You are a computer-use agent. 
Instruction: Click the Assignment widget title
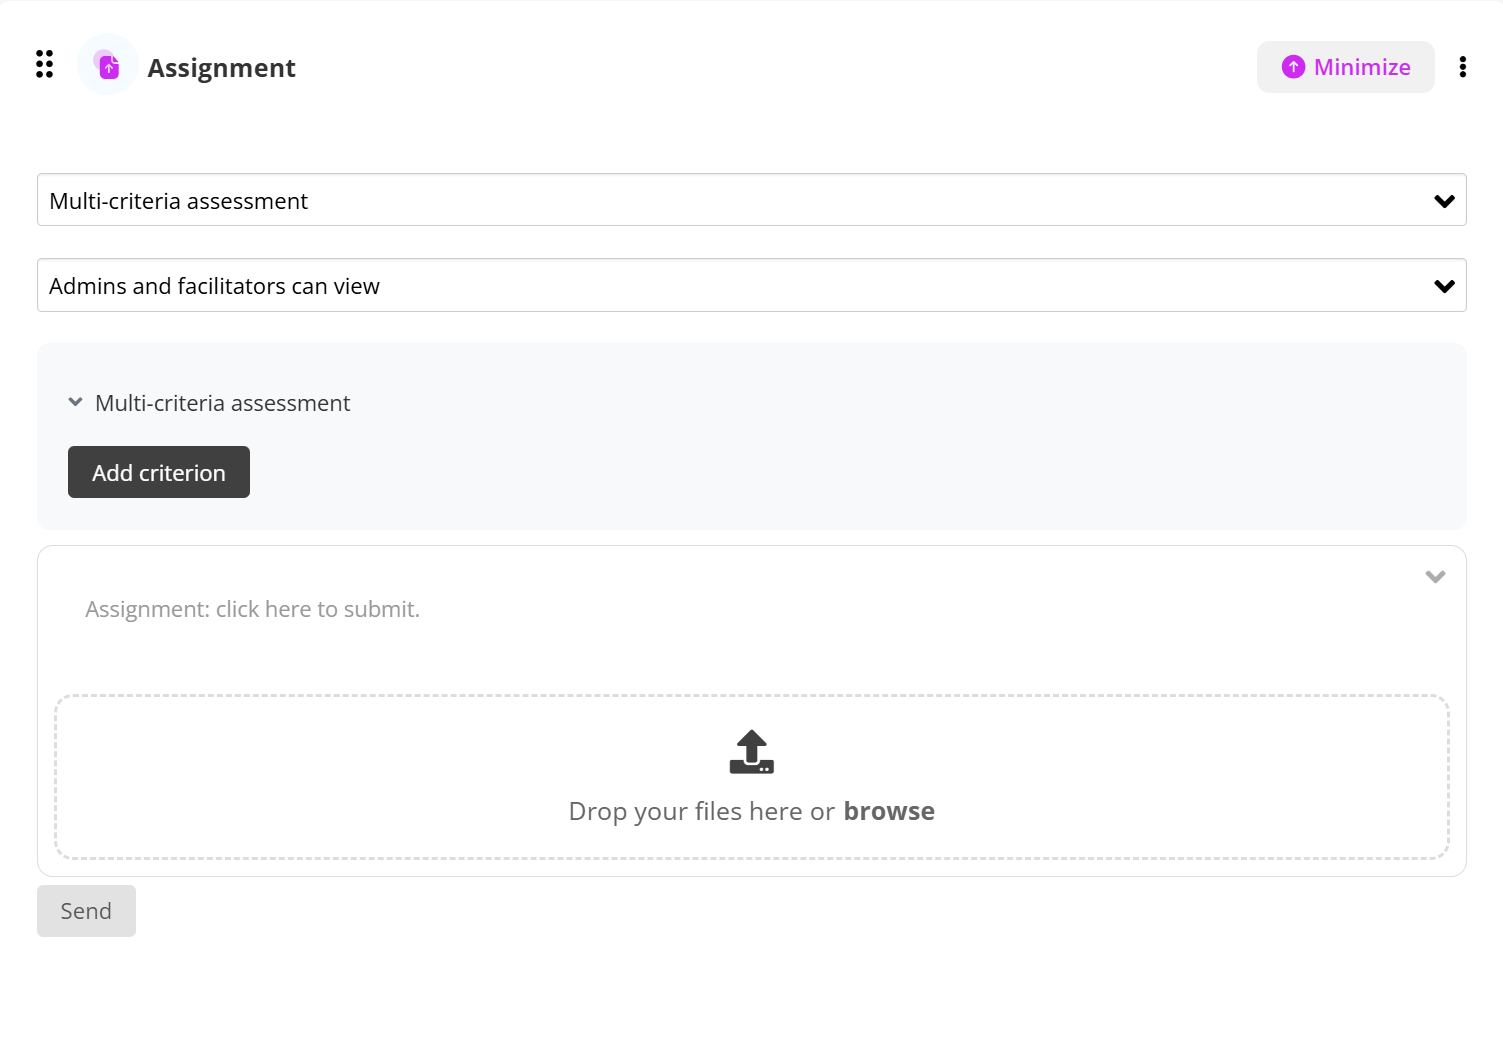click(x=221, y=68)
